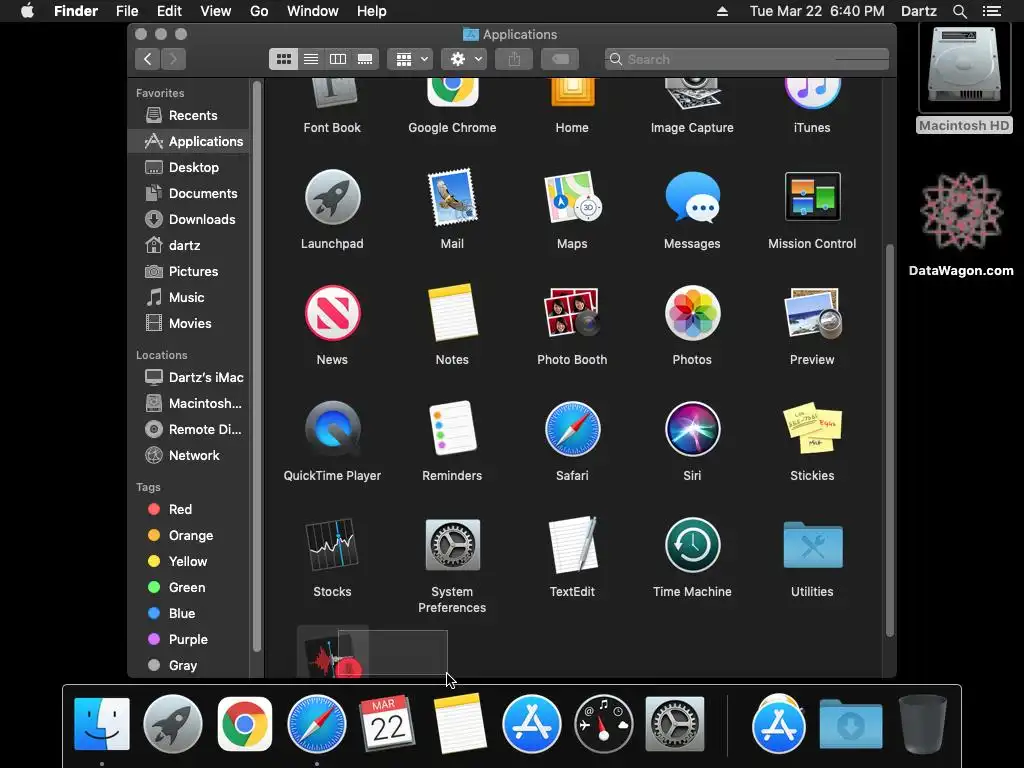Select Documents in the sidebar
This screenshot has height=768, width=1024.
[x=189, y=193]
